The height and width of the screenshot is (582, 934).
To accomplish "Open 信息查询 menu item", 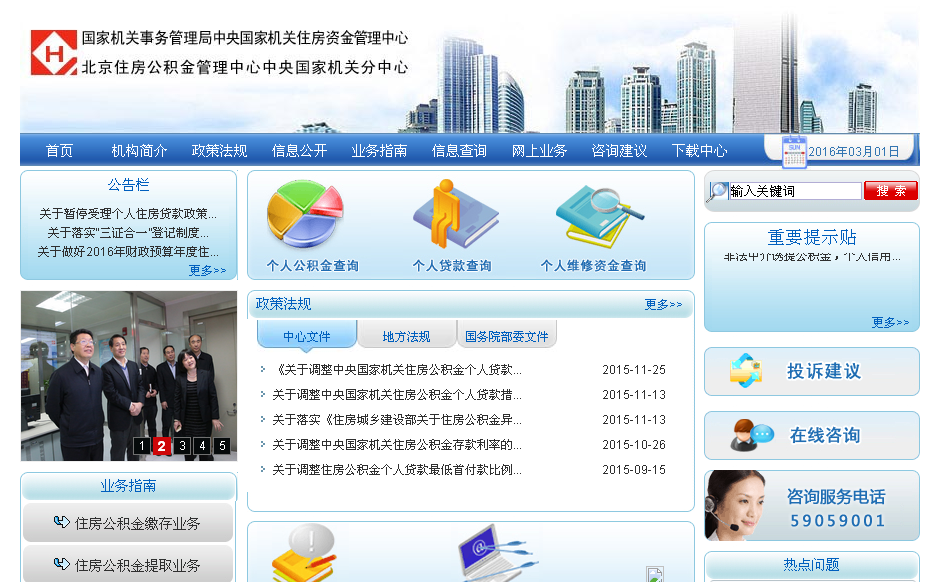I will tap(459, 151).
